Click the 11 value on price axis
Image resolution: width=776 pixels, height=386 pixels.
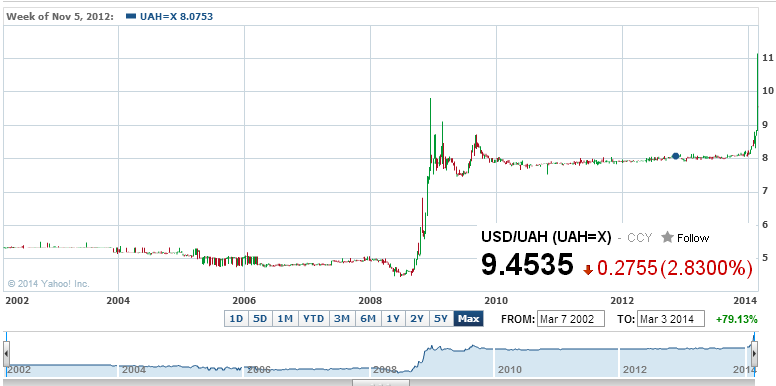[768, 58]
